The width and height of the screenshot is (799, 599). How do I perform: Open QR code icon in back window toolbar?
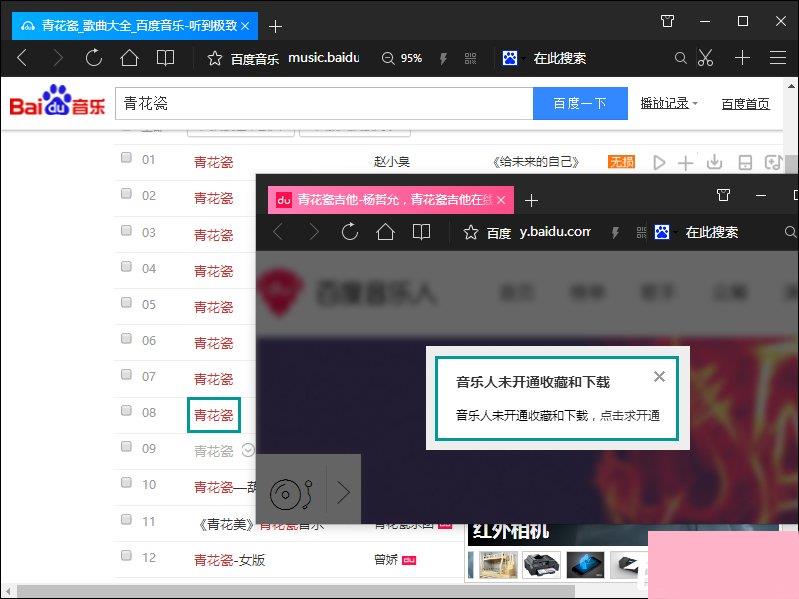pos(470,59)
